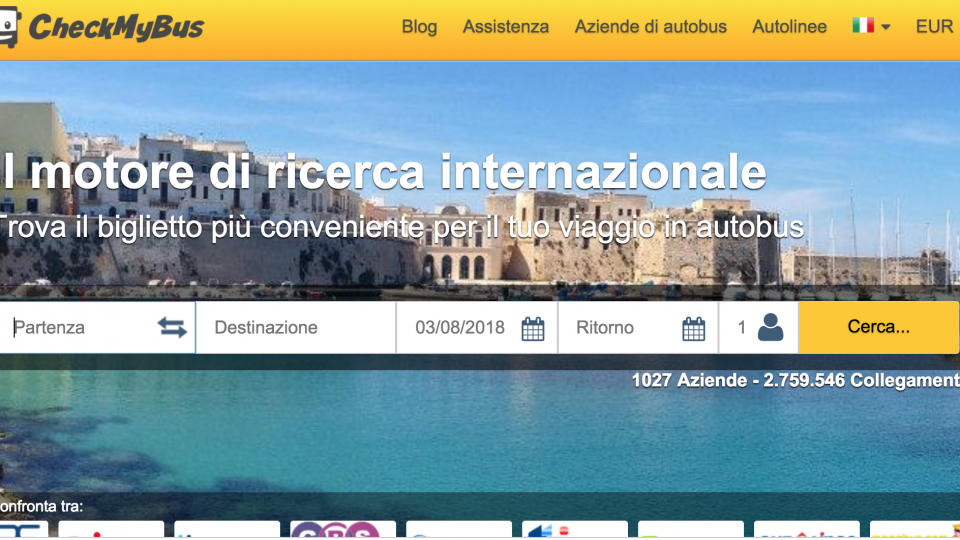The width and height of the screenshot is (960, 540).
Task: Open calendar icon for Ritorno date
Action: click(694, 328)
